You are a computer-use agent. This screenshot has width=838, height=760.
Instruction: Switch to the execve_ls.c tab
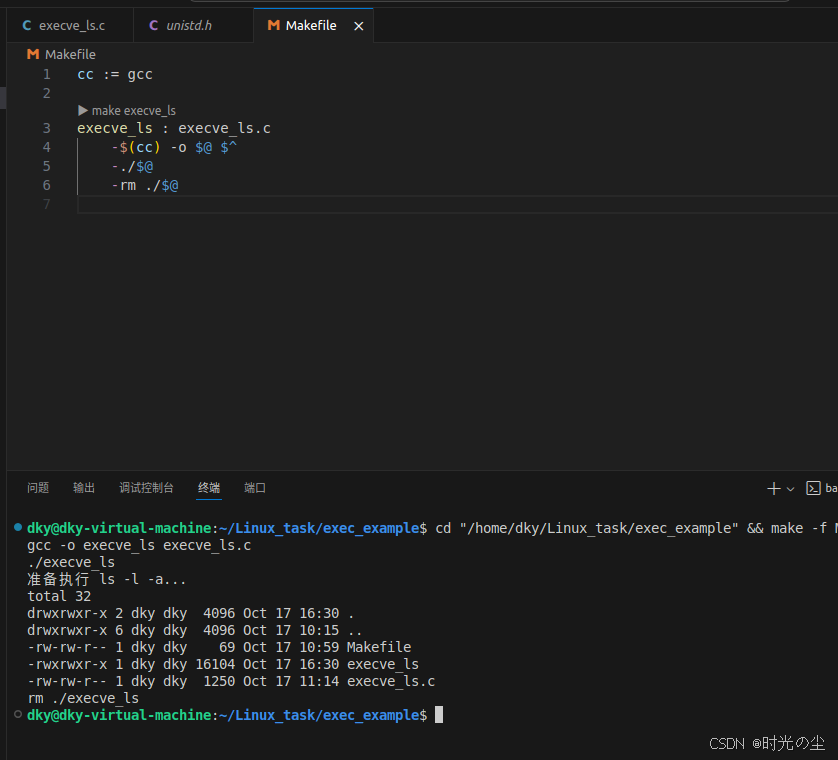70,25
